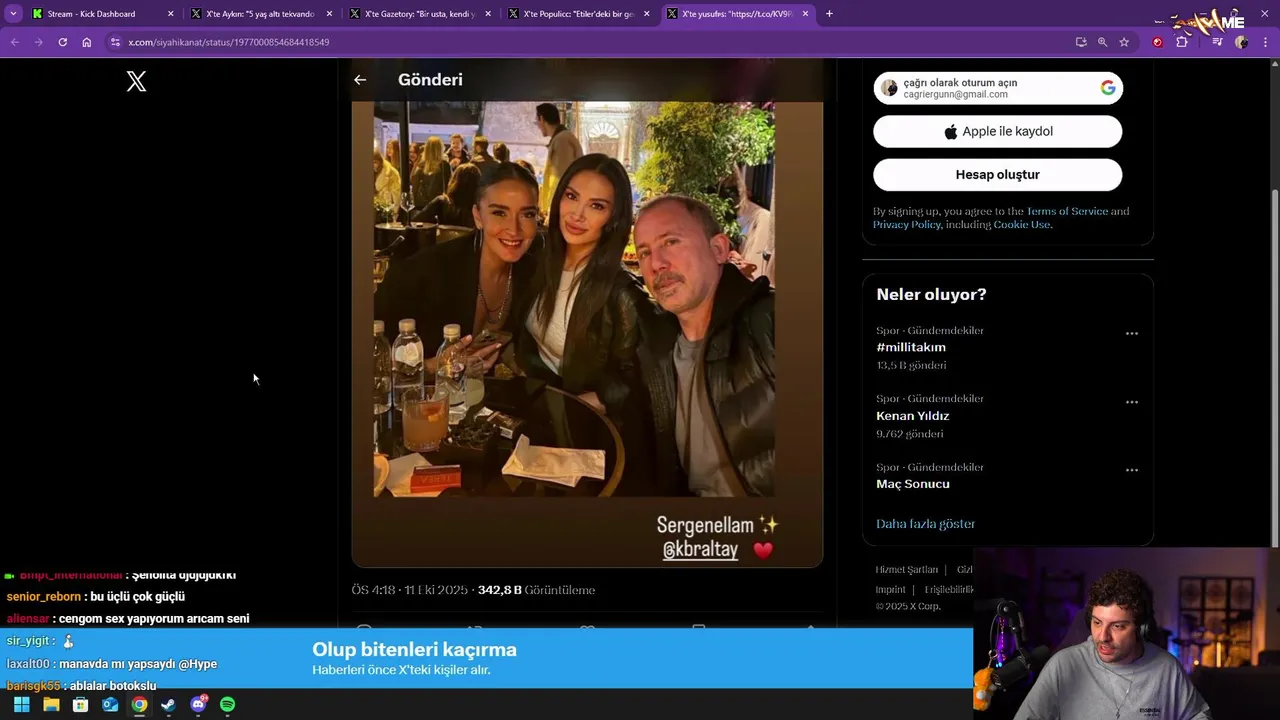1280x720 pixels.
Task: Click the address bar URL field
Action: (590, 42)
